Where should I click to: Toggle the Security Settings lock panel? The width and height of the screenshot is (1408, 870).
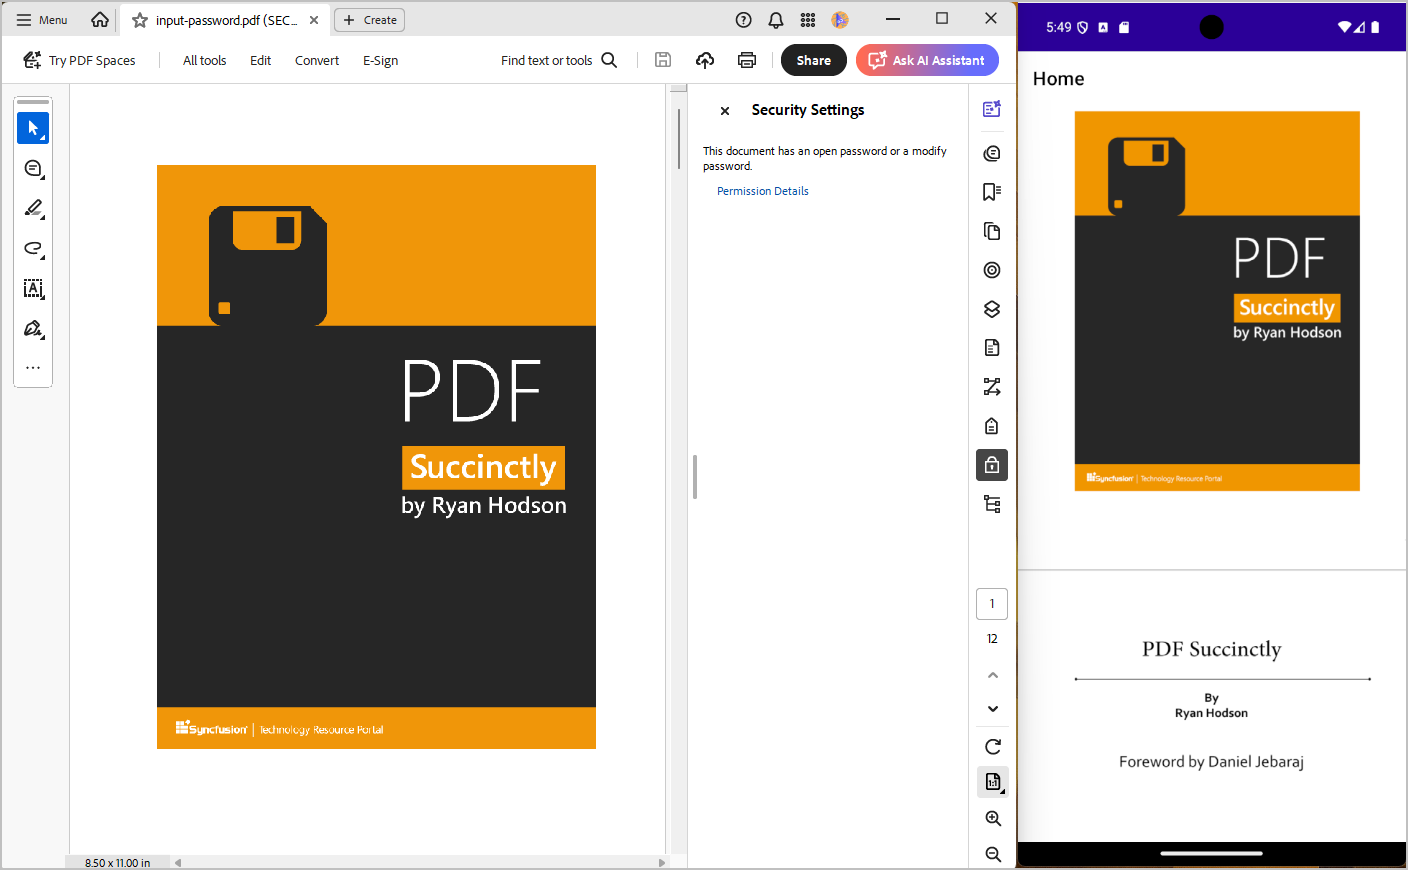[x=992, y=464]
